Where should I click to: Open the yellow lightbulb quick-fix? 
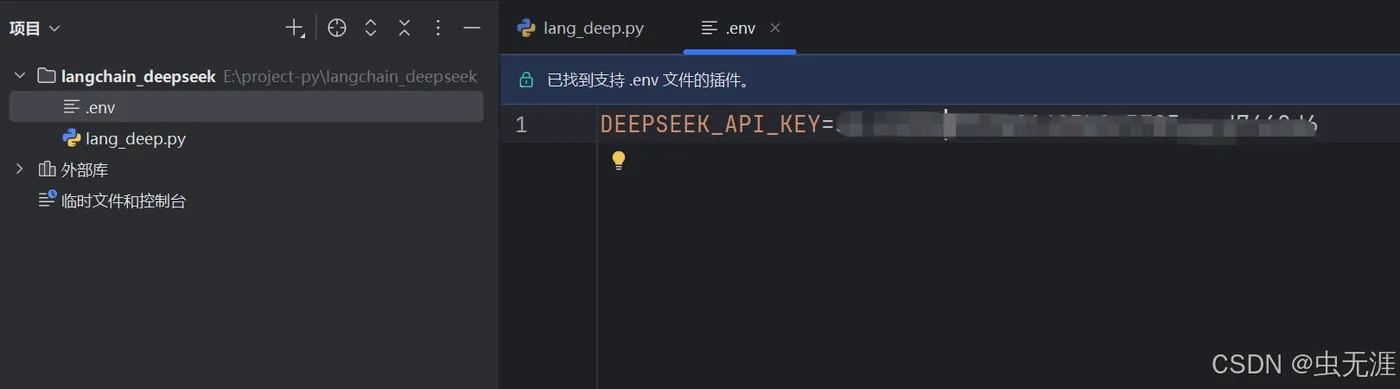coord(618,160)
